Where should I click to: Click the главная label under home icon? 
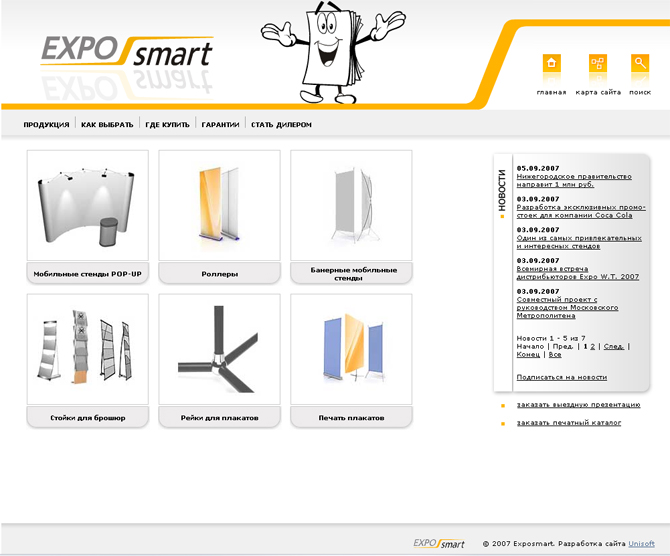point(551,92)
